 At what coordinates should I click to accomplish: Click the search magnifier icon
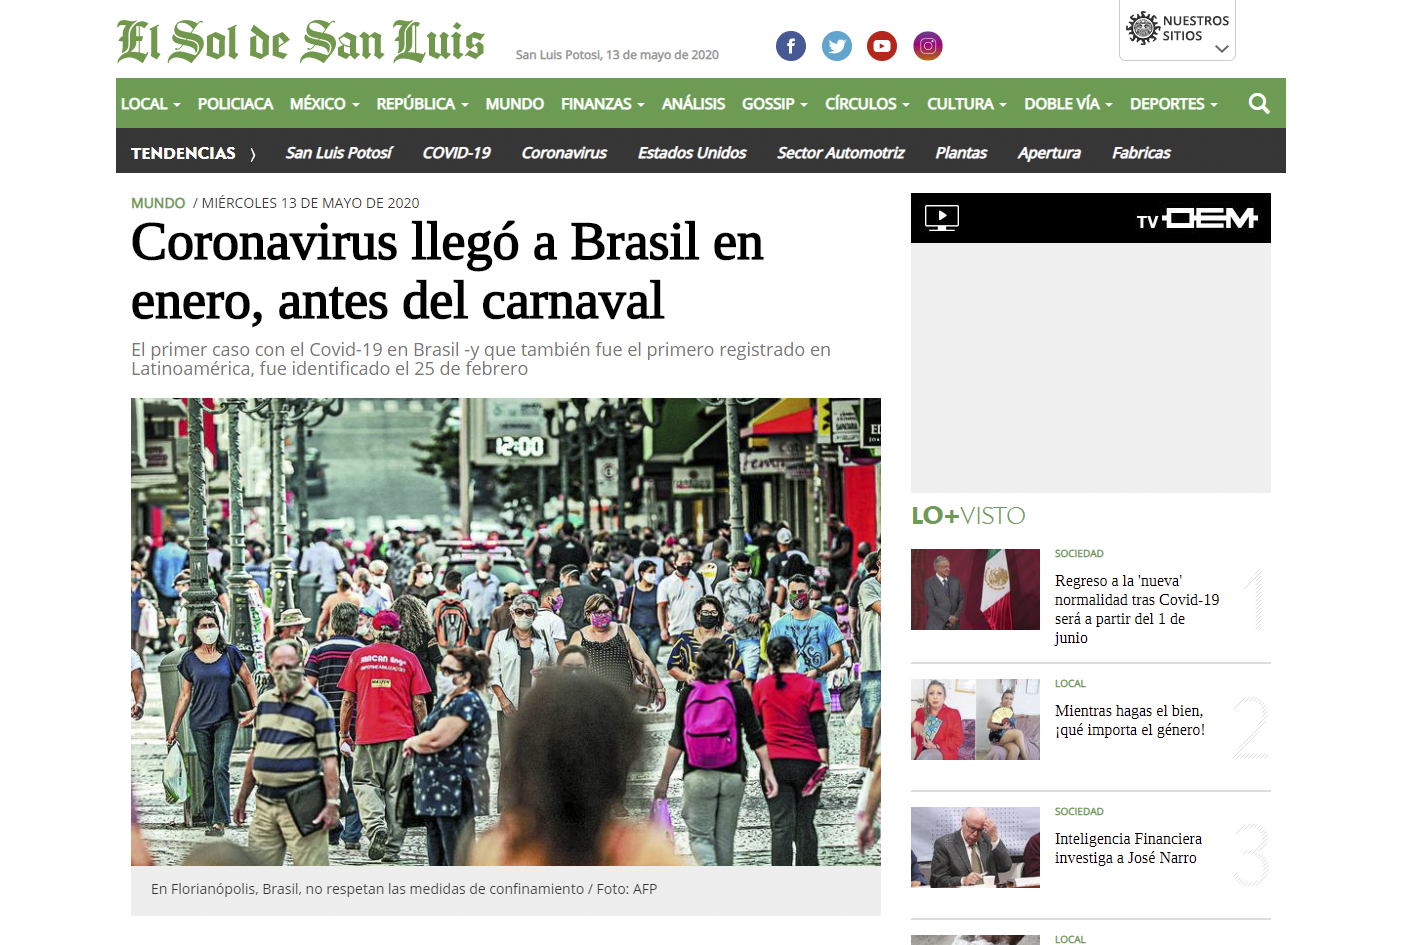coord(1259,103)
